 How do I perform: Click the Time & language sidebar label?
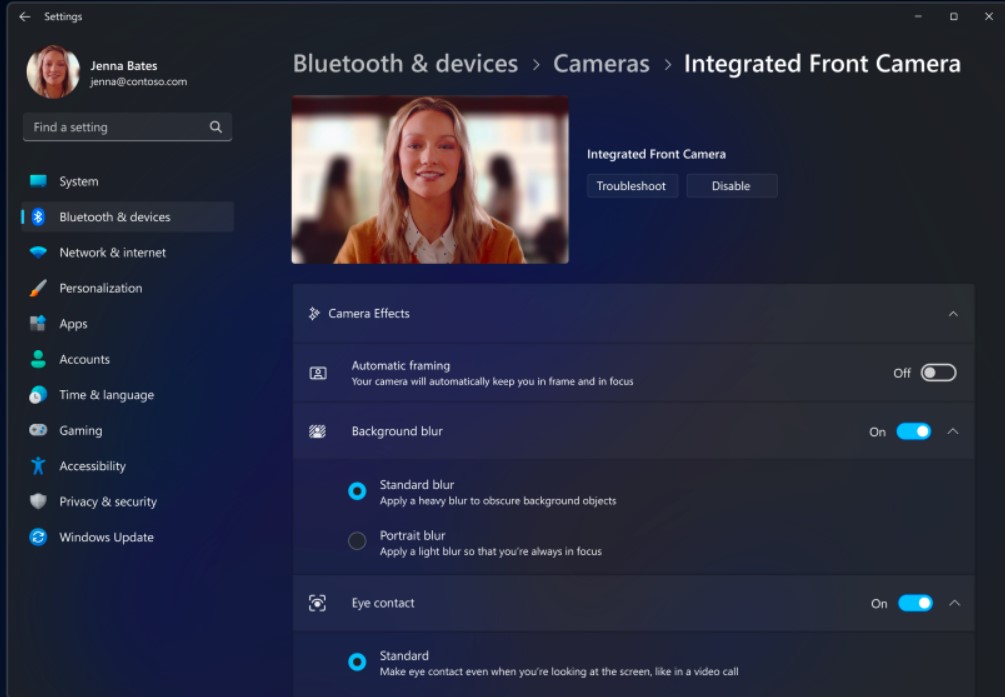tap(106, 395)
